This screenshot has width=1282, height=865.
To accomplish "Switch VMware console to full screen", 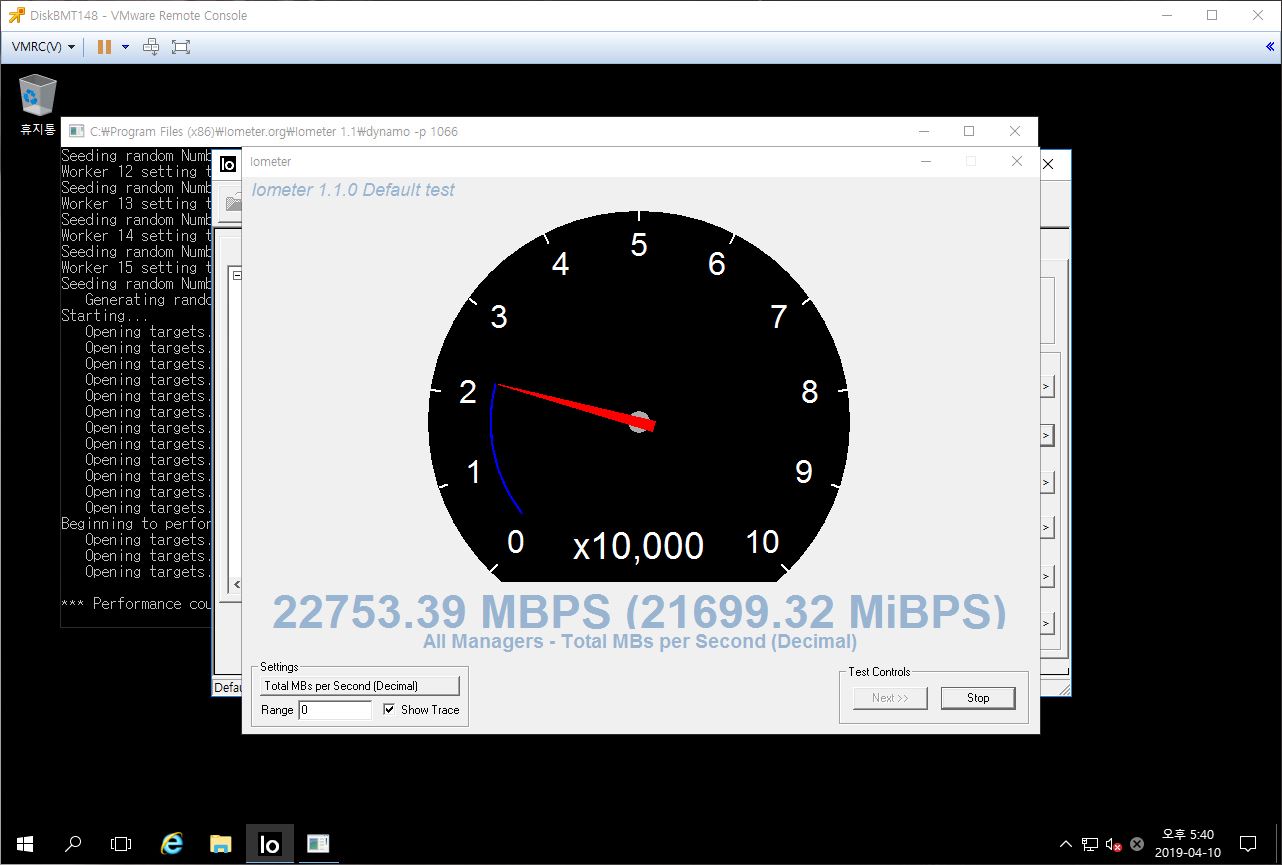I will [180, 47].
